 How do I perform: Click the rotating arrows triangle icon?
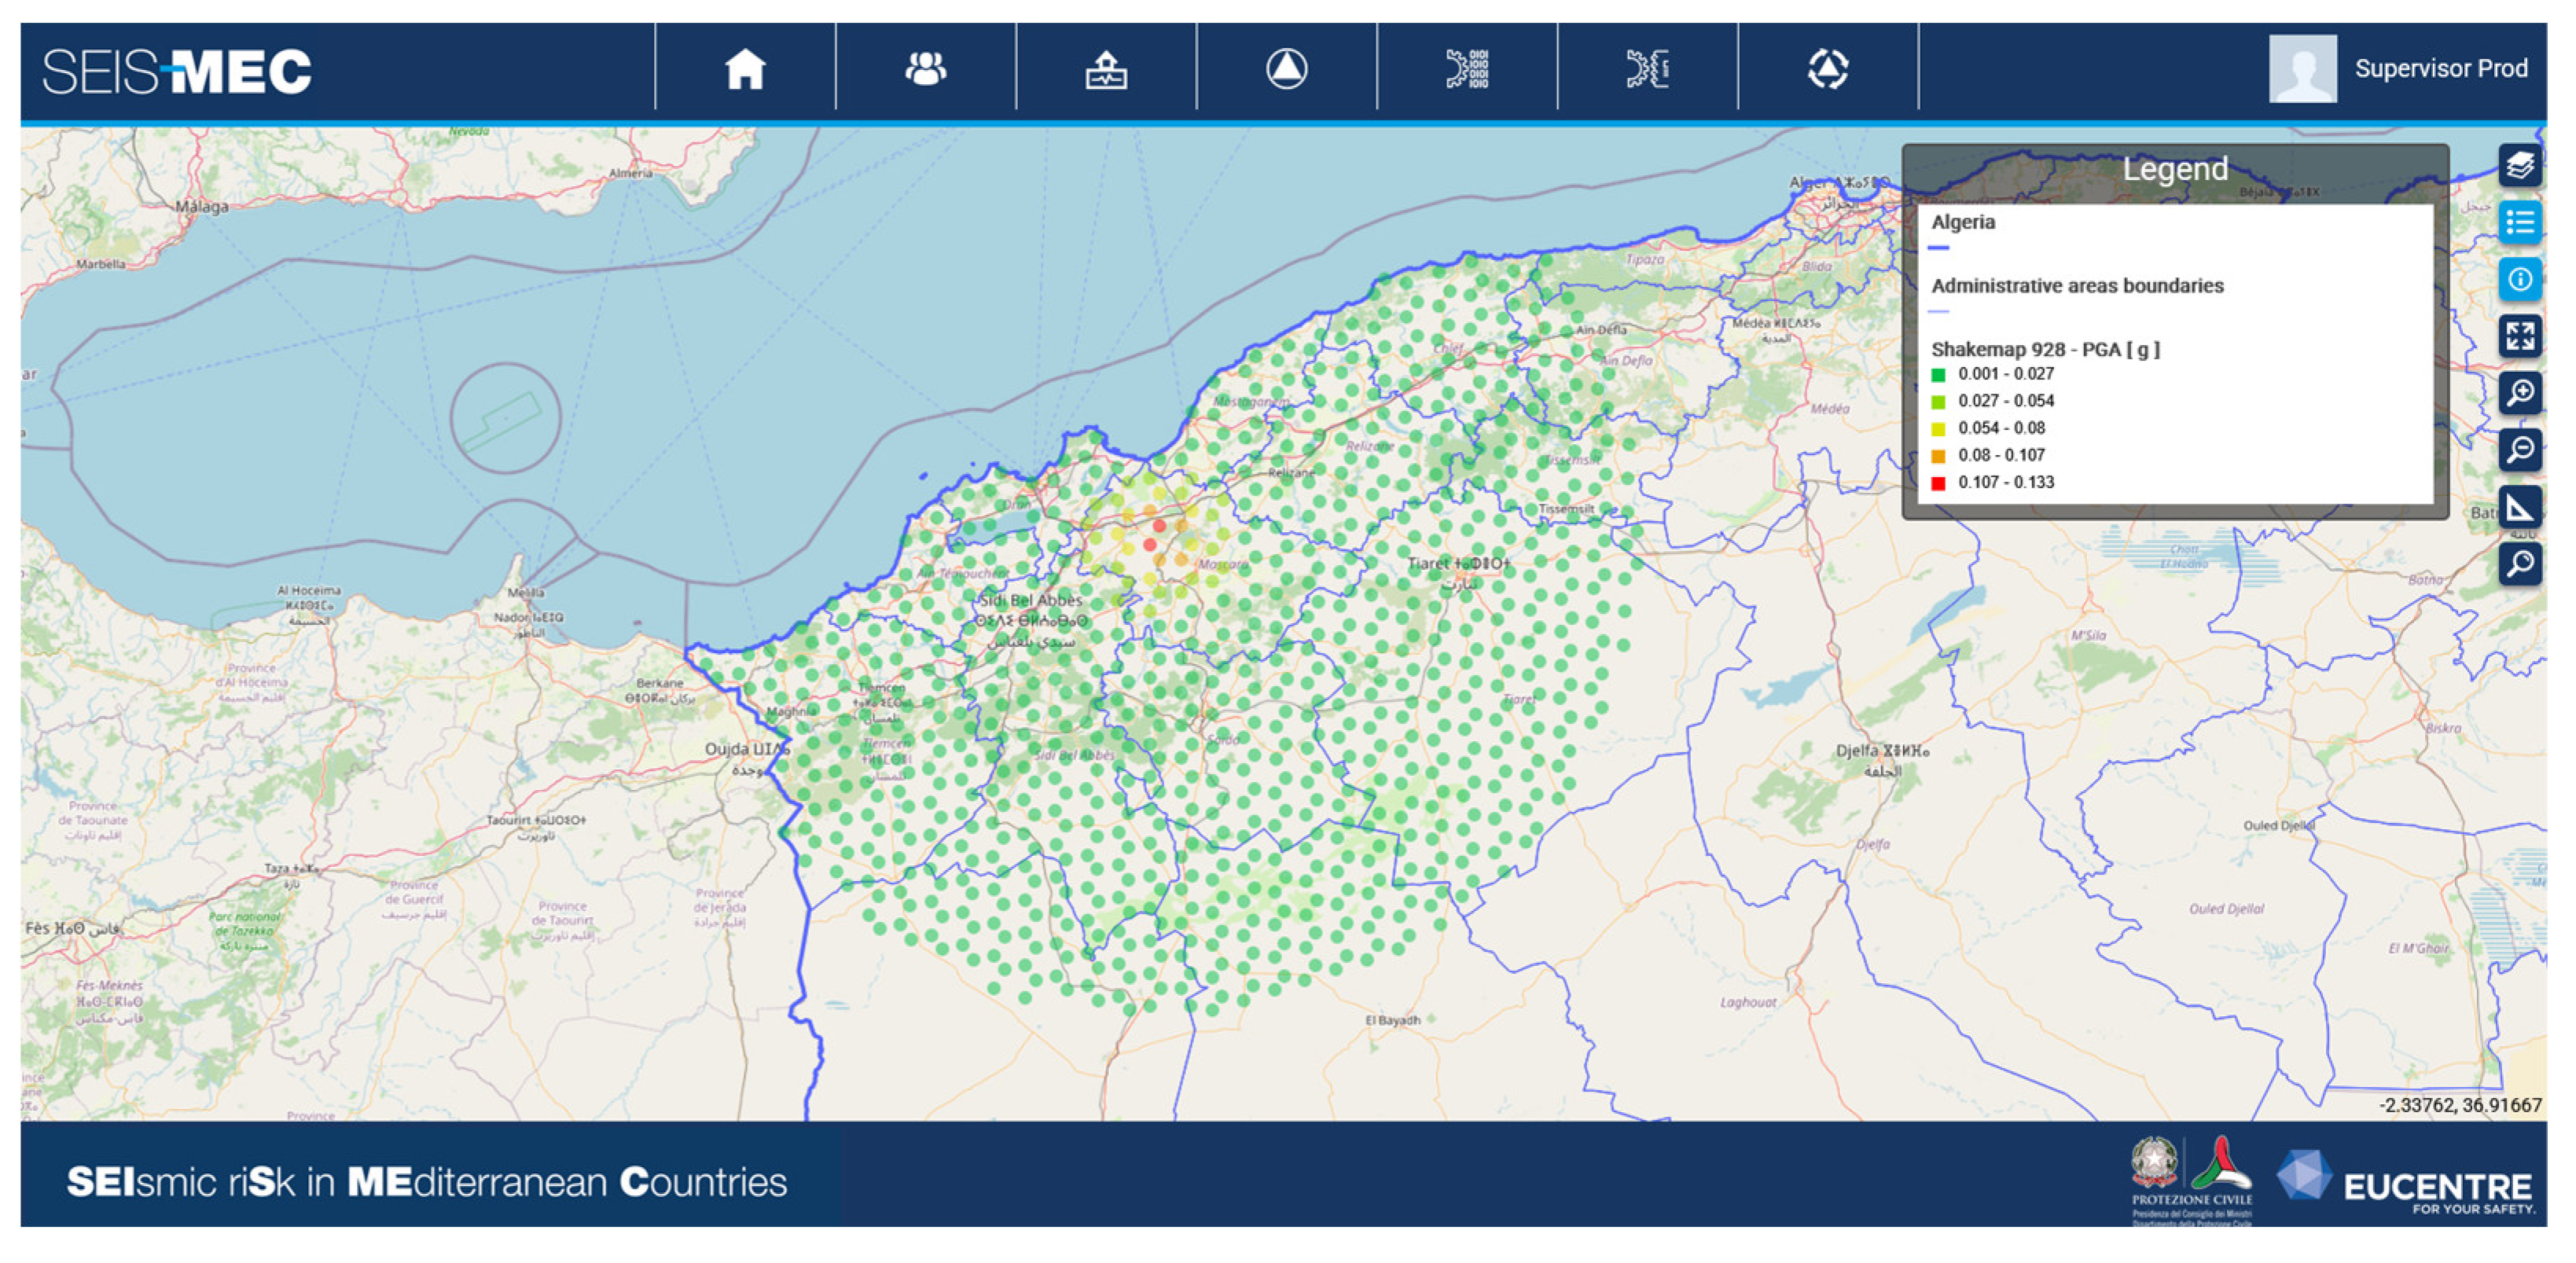click(1828, 69)
